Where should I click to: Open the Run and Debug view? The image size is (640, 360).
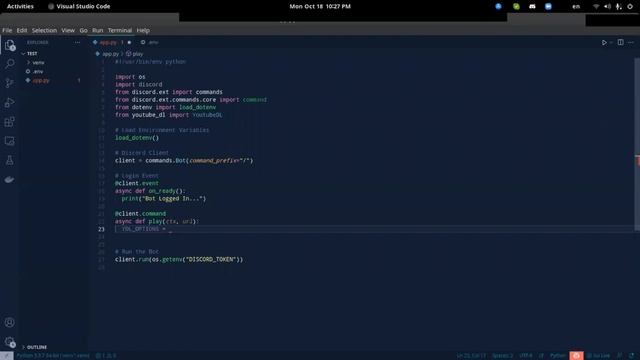(9, 102)
